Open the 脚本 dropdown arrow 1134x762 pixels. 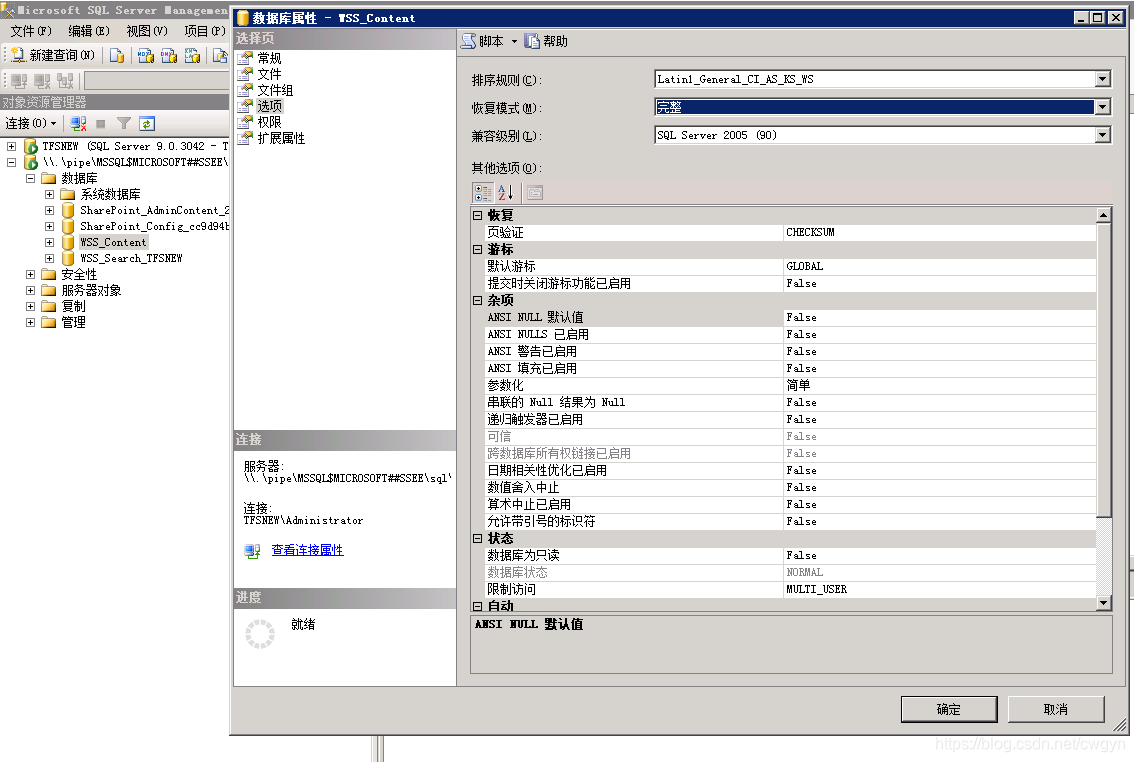tap(514, 41)
